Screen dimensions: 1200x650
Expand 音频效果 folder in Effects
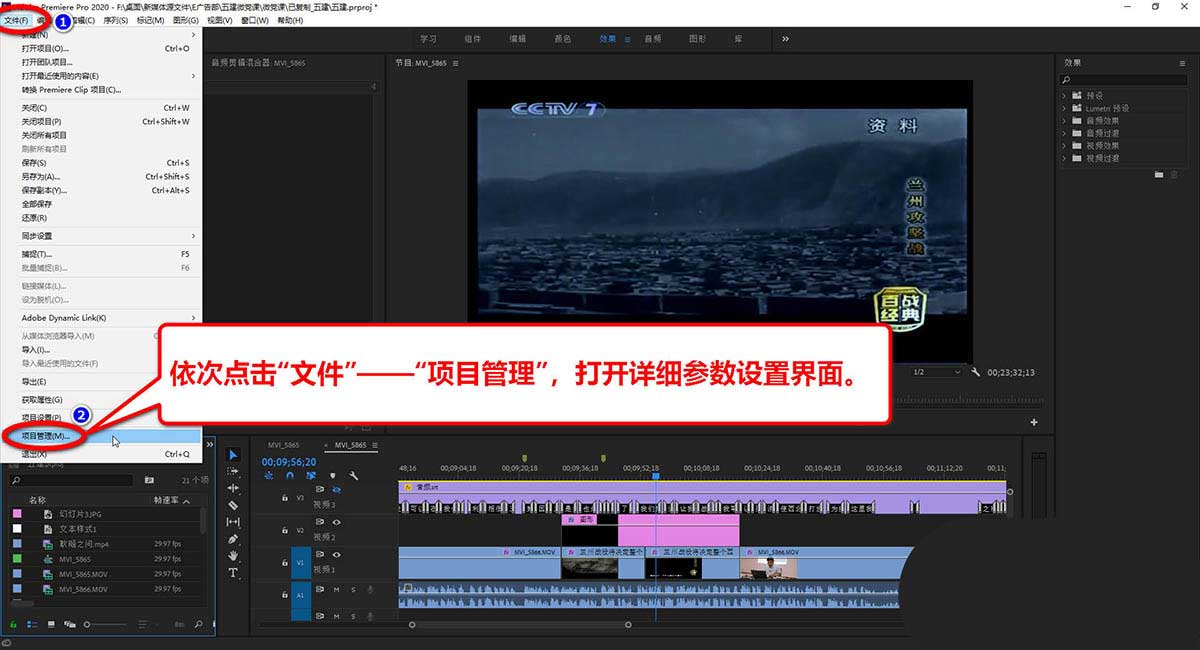(1064, 119)
